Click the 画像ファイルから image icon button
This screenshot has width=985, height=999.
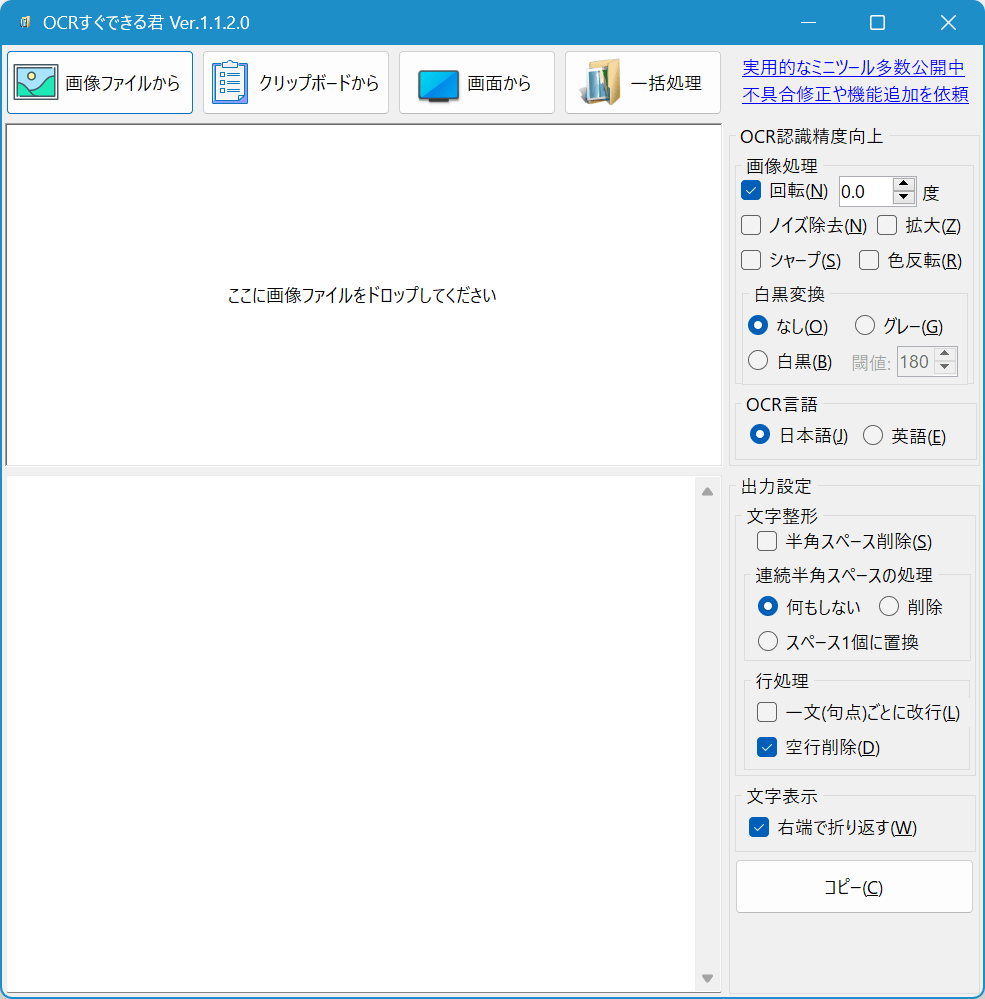click(x=100, y=83)
